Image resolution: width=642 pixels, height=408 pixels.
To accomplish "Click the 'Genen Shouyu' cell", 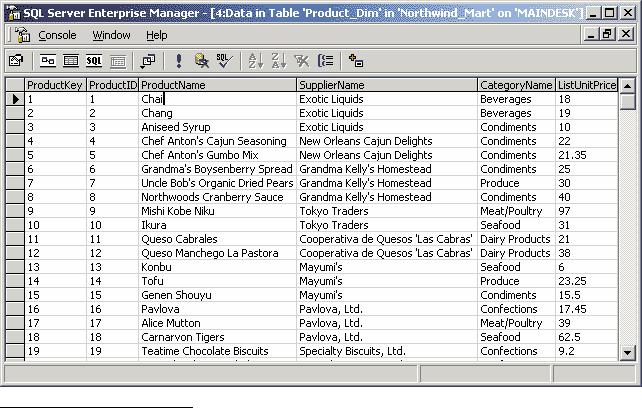I will point(217,295).
